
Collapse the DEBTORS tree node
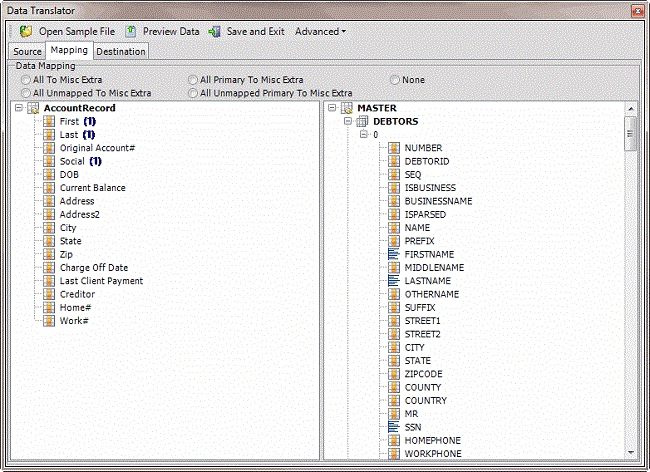(x=348, y=121)
